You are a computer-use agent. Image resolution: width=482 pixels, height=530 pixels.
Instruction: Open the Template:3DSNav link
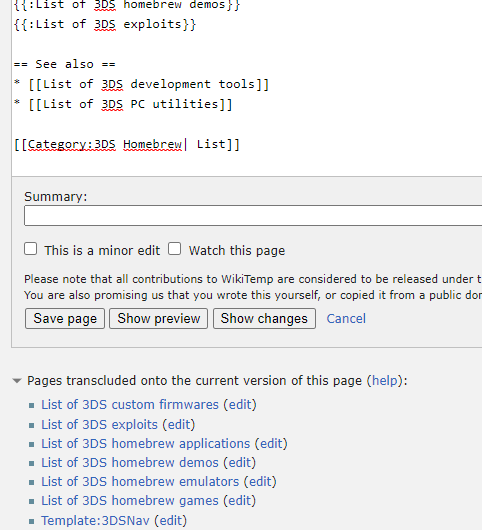(95, 521)
